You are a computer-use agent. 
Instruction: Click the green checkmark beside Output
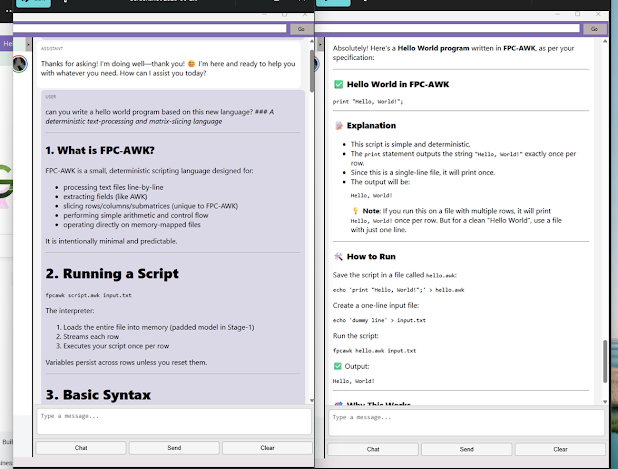(337, 366)
